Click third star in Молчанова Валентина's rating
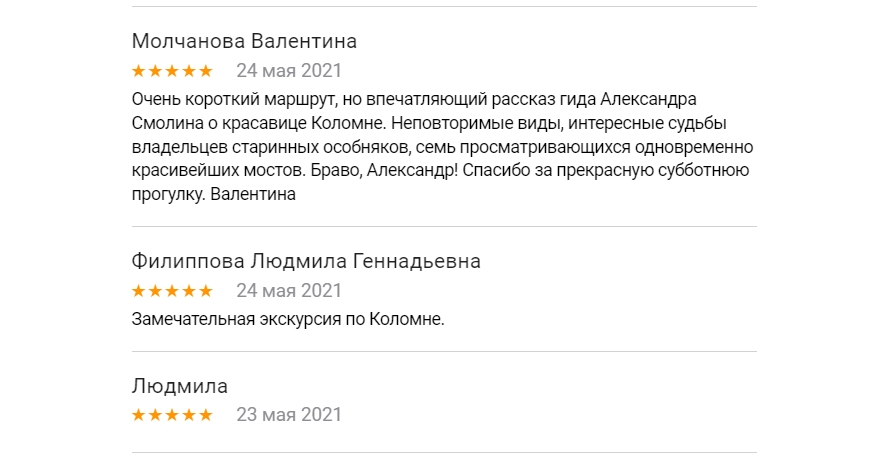The width and height of the screenshot is (895, 473). point(172,71)
